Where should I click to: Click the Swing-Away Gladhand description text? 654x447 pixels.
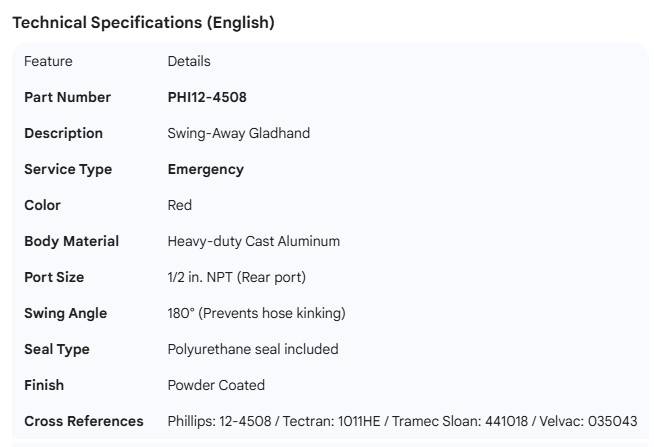239,133
